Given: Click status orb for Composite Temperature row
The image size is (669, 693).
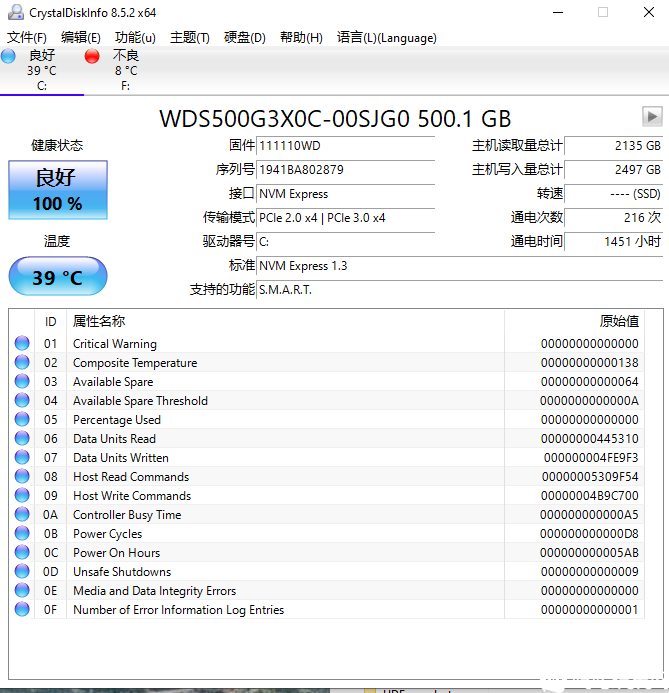Looking at the screenshot, I should click(x=22, y=362).
